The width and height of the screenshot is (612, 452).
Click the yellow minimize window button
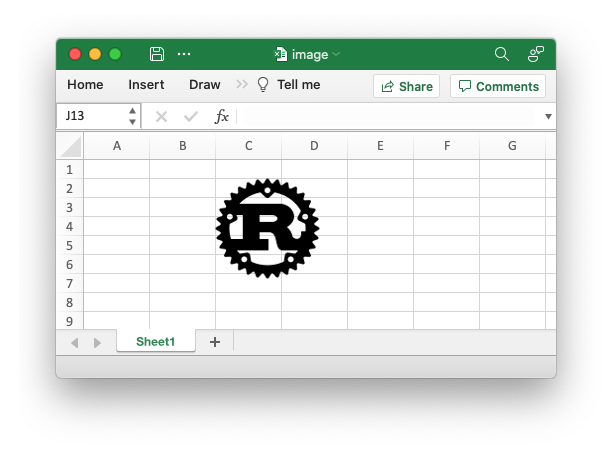pyautogui.click(x=95, y=54)
